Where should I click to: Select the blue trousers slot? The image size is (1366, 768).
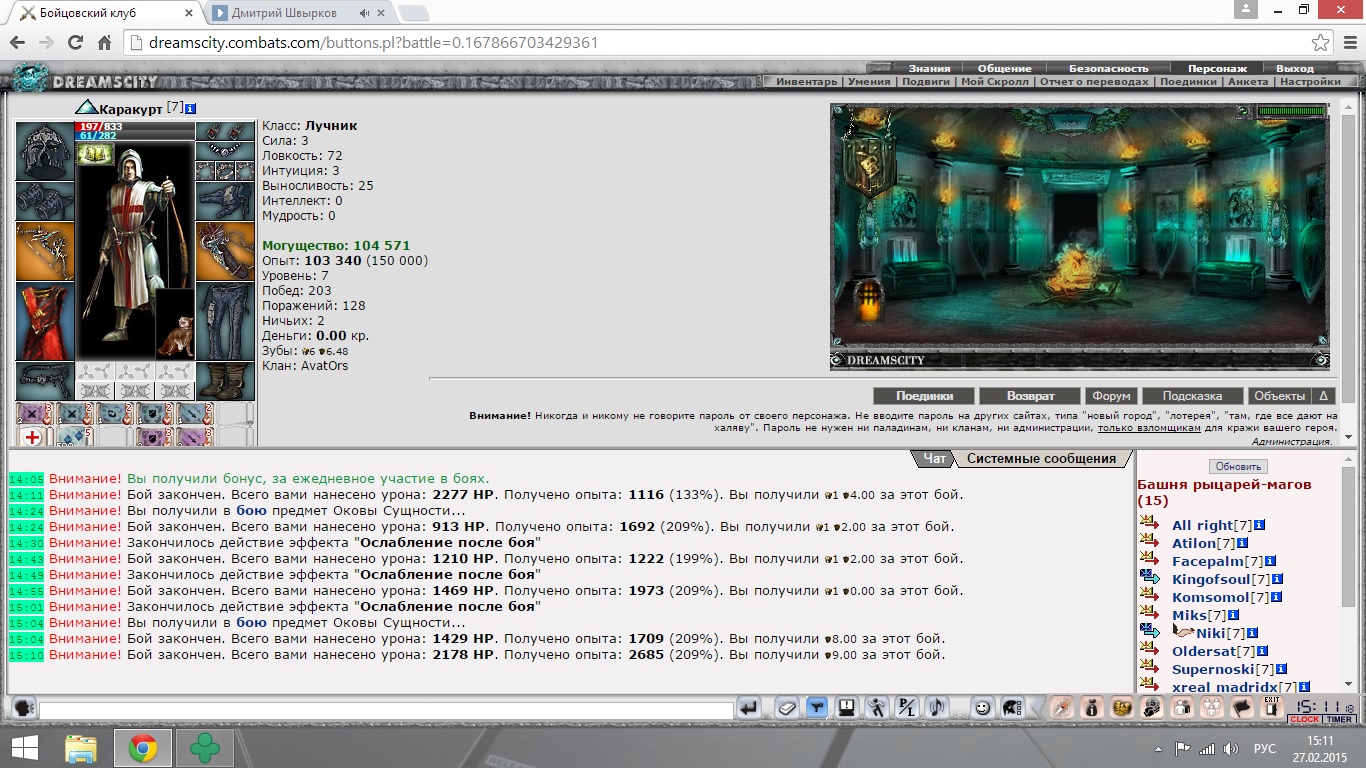tap(224, 321)
